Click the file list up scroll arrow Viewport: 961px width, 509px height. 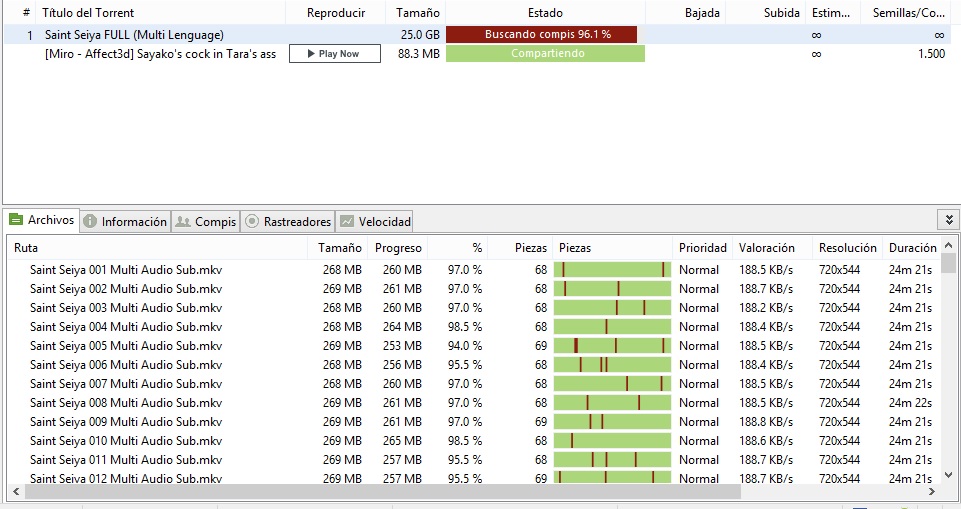tap(948, 246)
